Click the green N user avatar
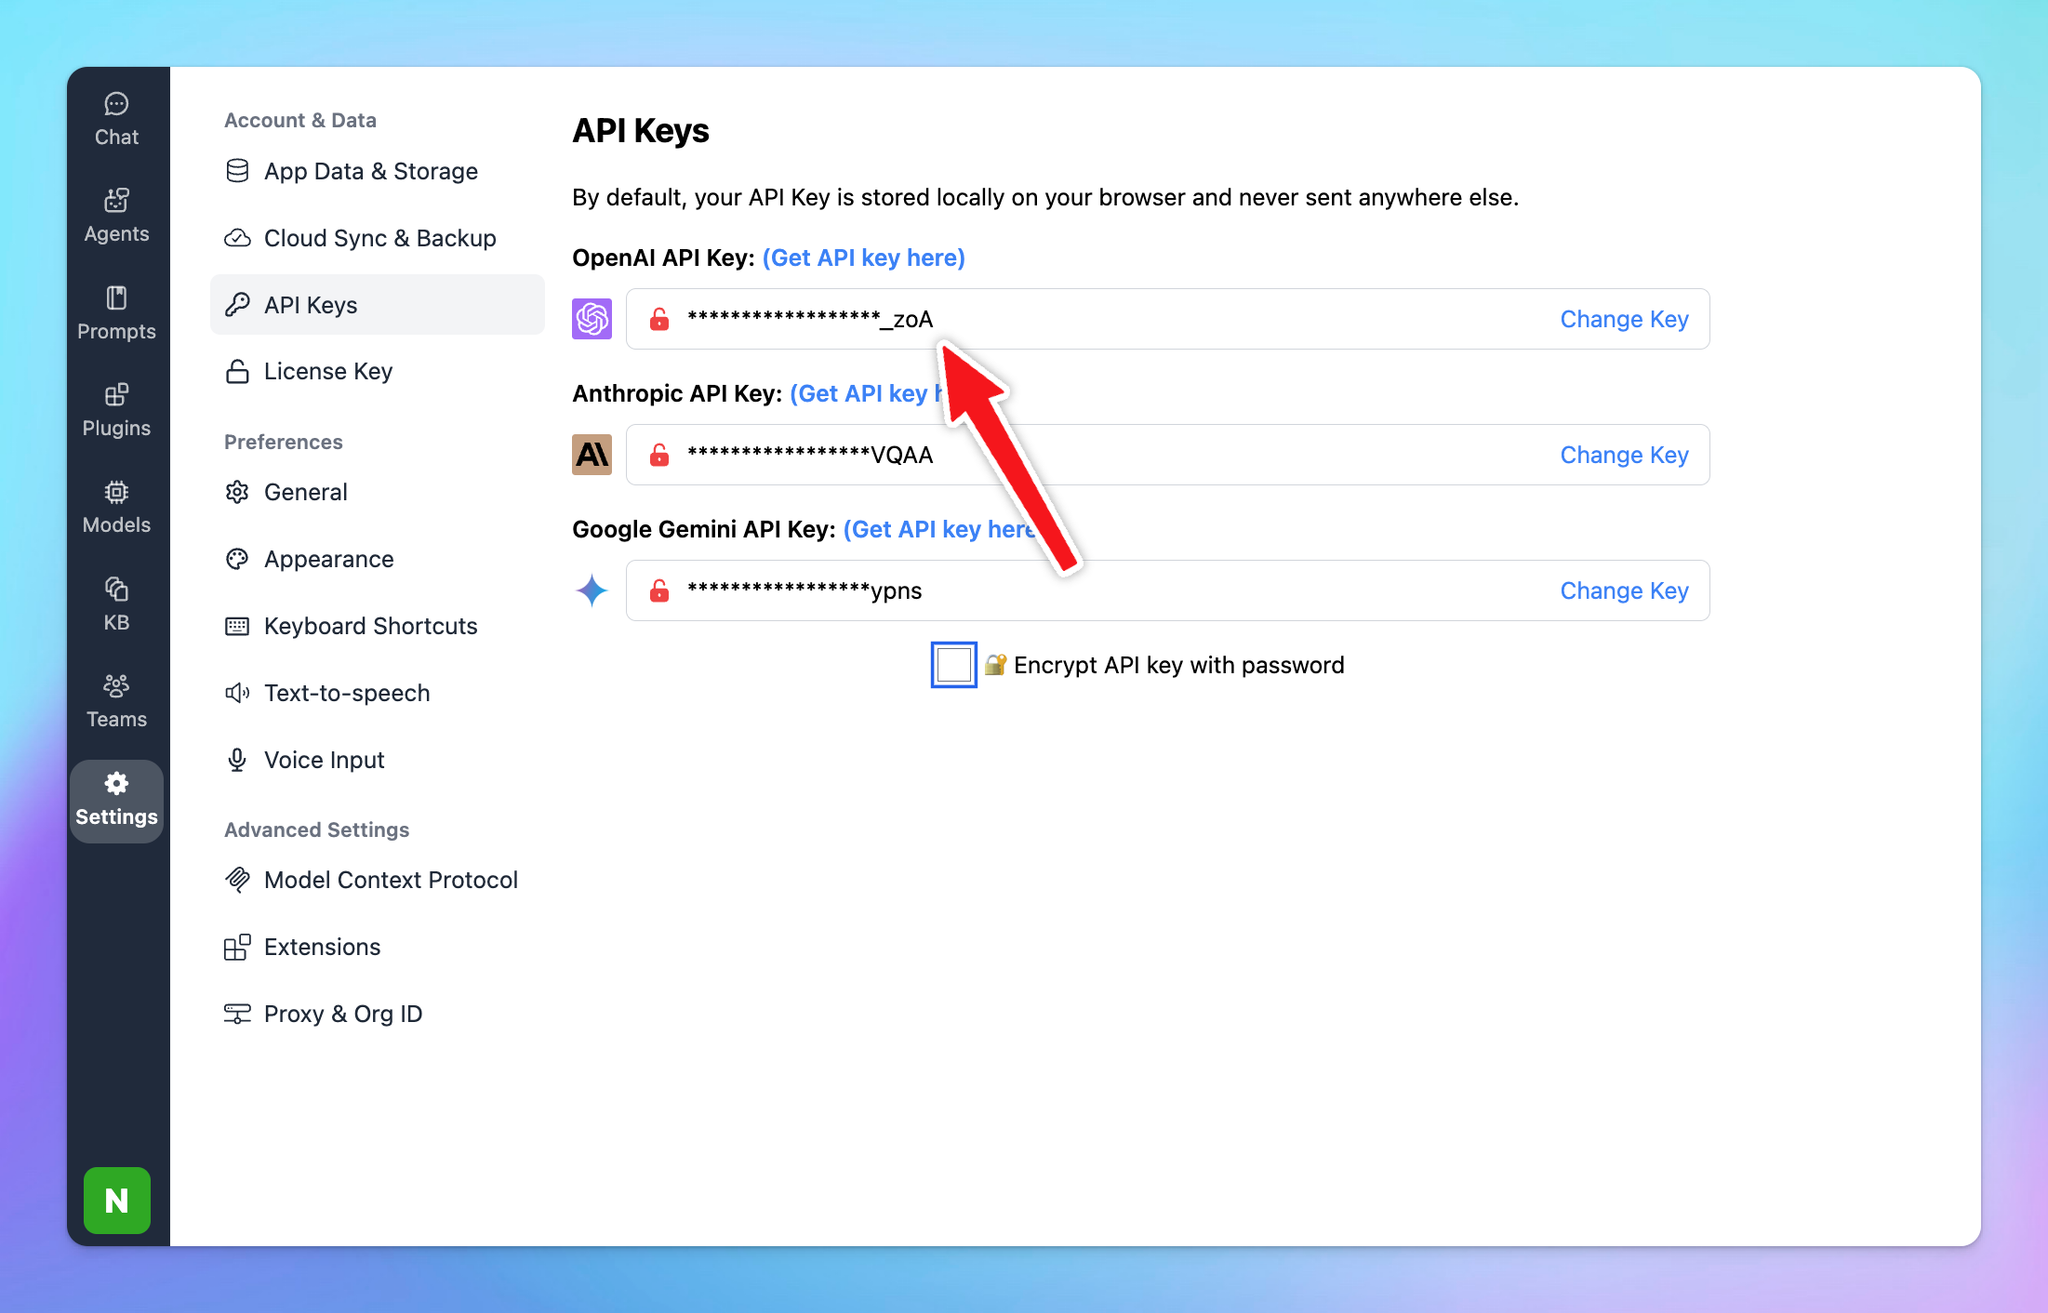The width and height of the screenshot is (2048, 1313). click(117, 1200)
